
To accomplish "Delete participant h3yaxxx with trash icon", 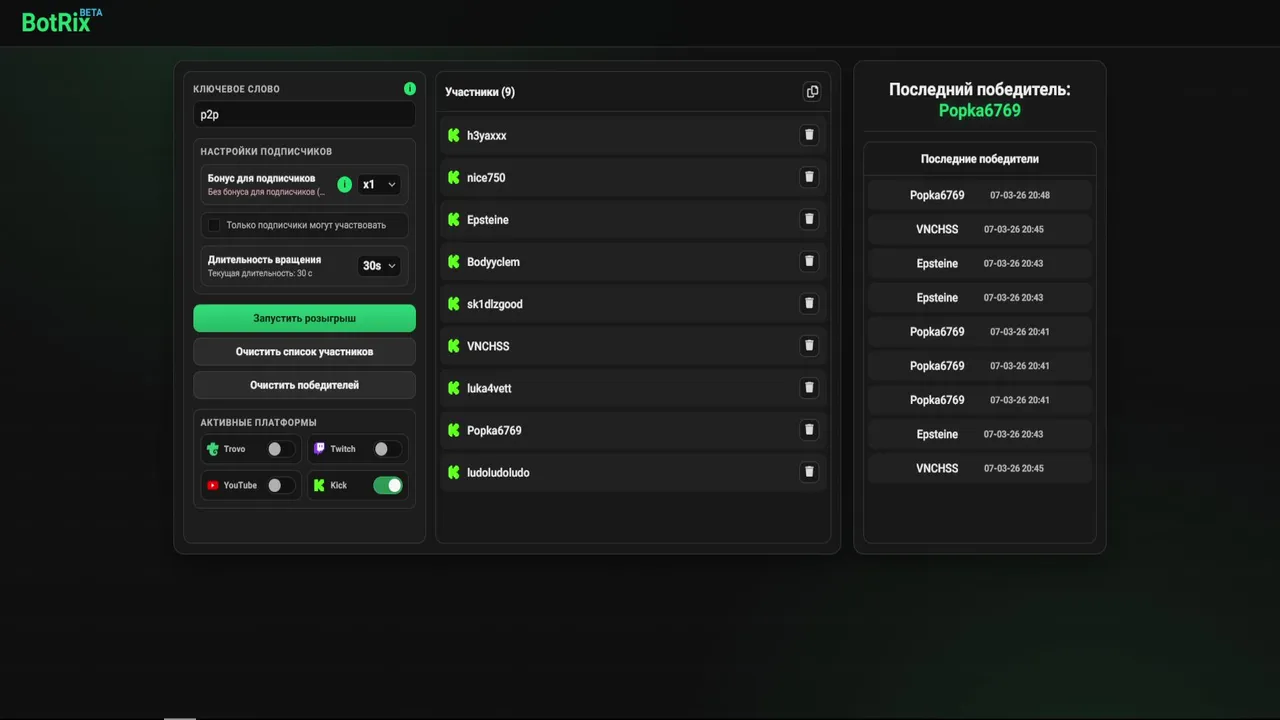I will [809, 135].
